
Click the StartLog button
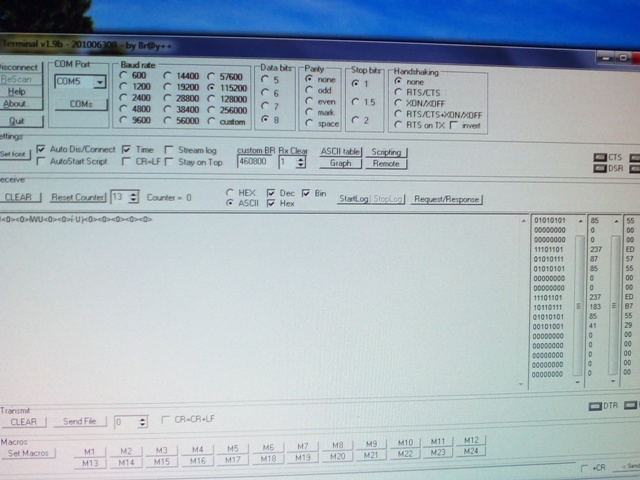pyautogui.click(x=353, y=199)
